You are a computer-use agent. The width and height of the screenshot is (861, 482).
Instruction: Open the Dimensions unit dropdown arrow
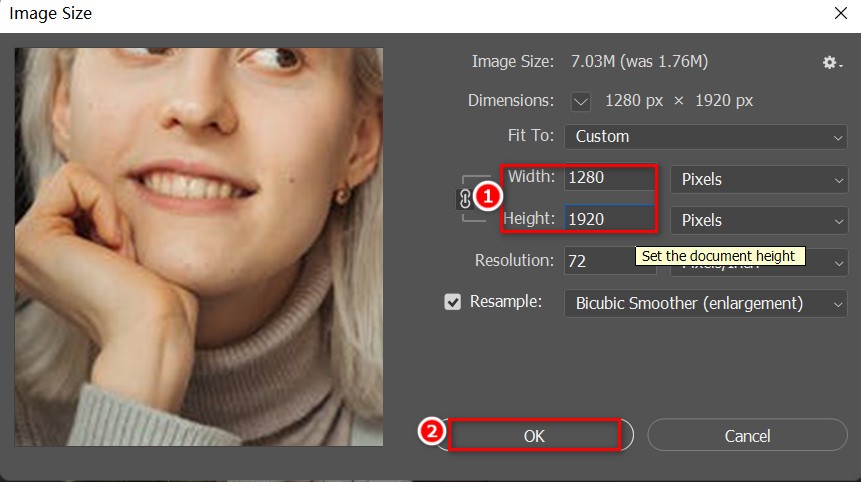pos(580,101)
